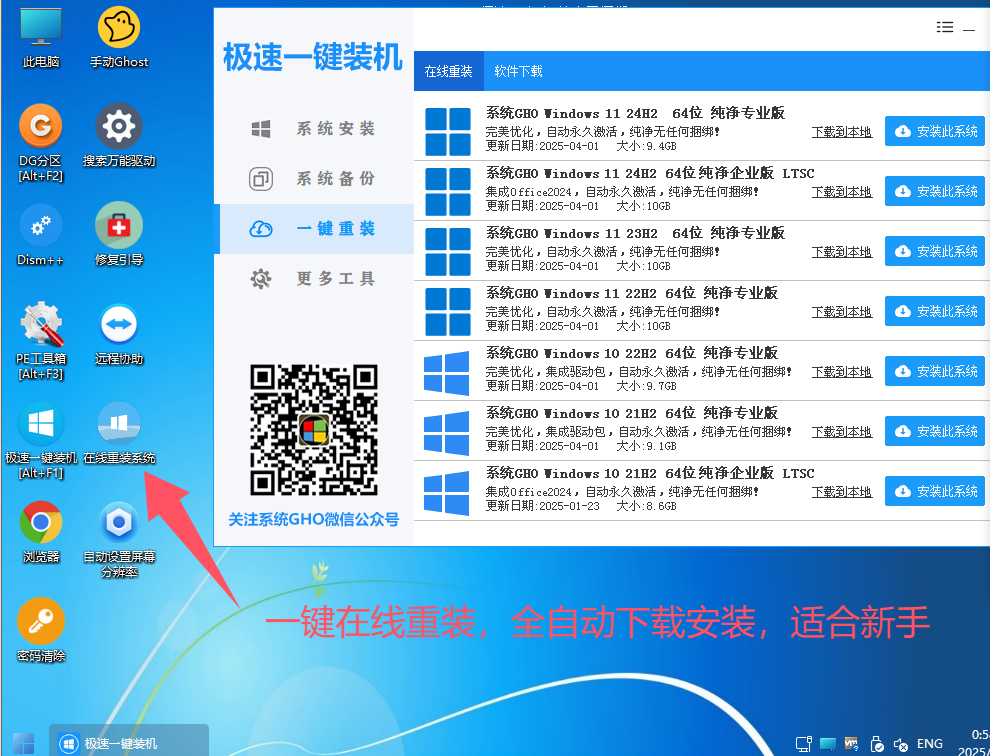Click the Windows 10 21H2 纯净专业版 logo
This screenshot has width=990, height=756.
[446, 433]
